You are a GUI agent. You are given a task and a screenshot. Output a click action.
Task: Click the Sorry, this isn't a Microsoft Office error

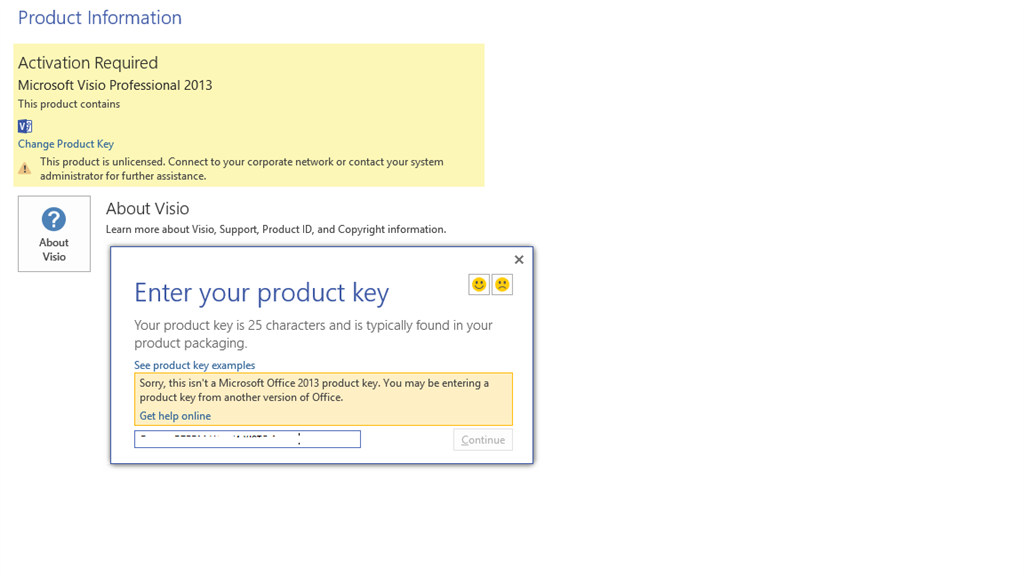click(x=314, y=390)
